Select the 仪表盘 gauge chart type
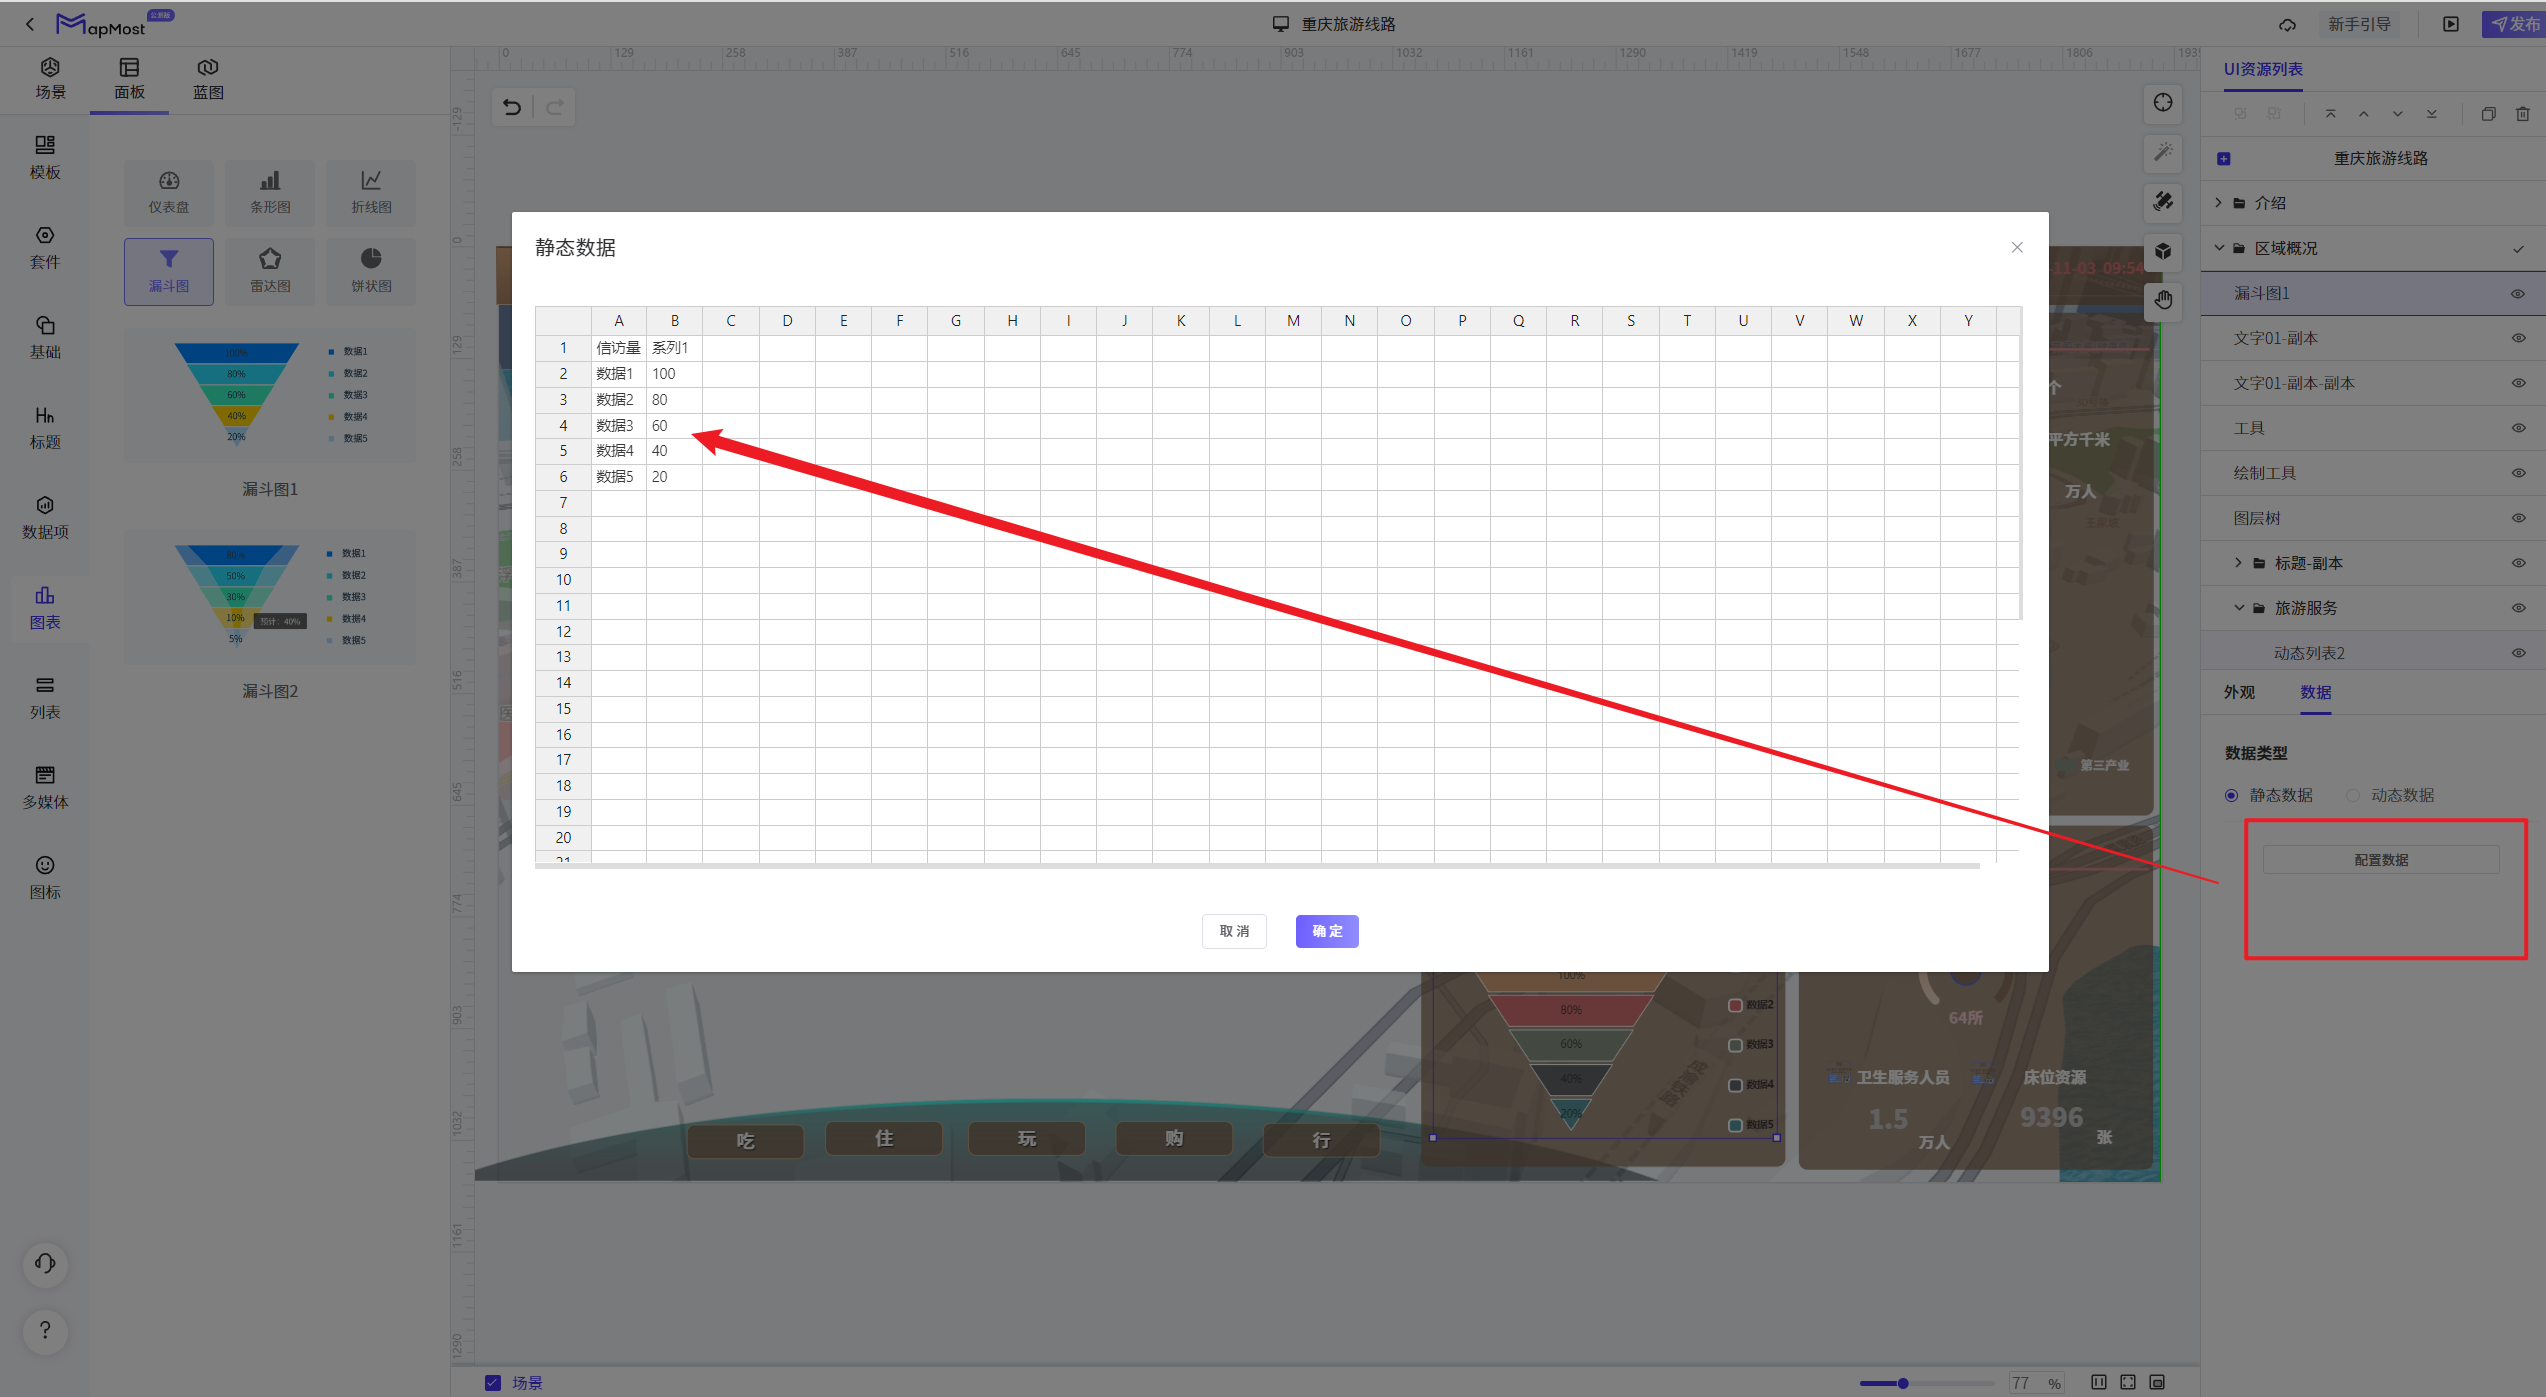 pos(169,192)
